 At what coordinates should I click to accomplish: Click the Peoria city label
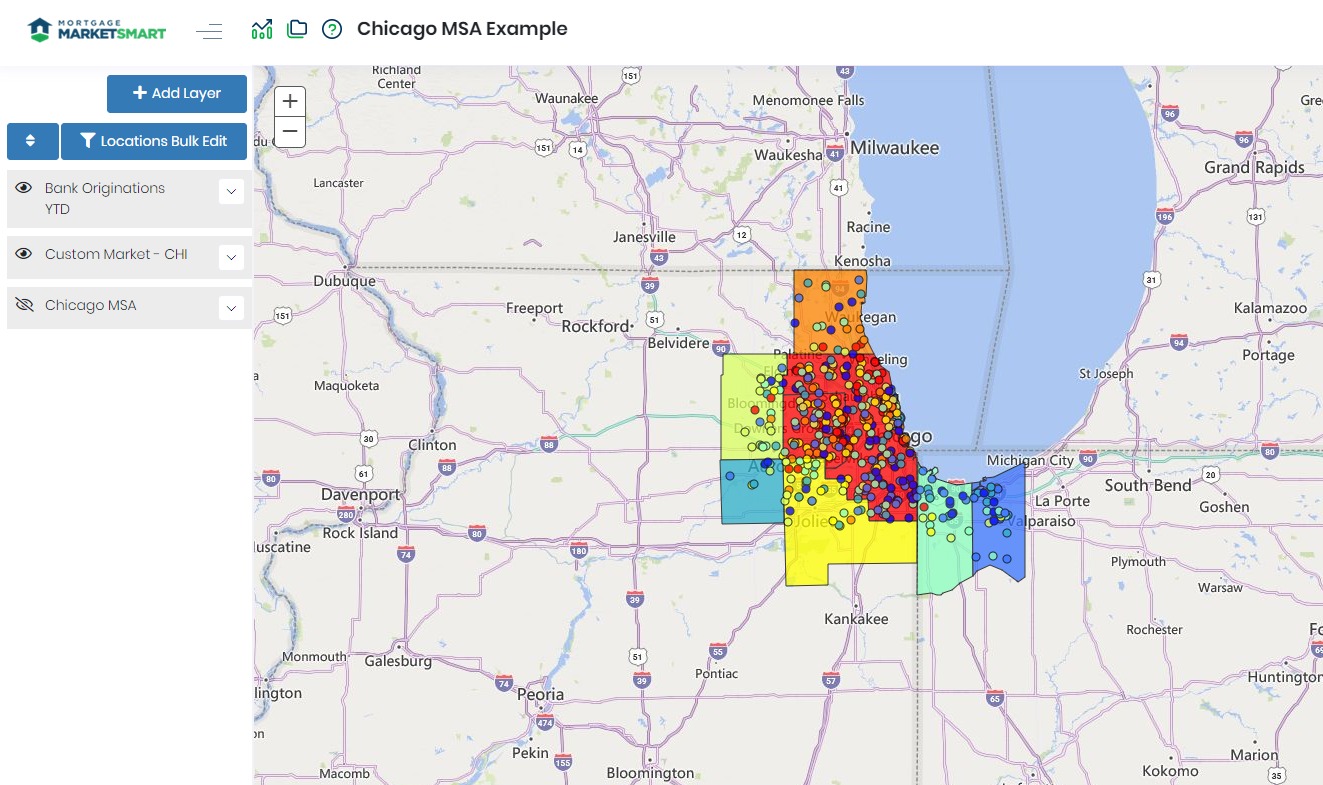click(x=540, y=694)
